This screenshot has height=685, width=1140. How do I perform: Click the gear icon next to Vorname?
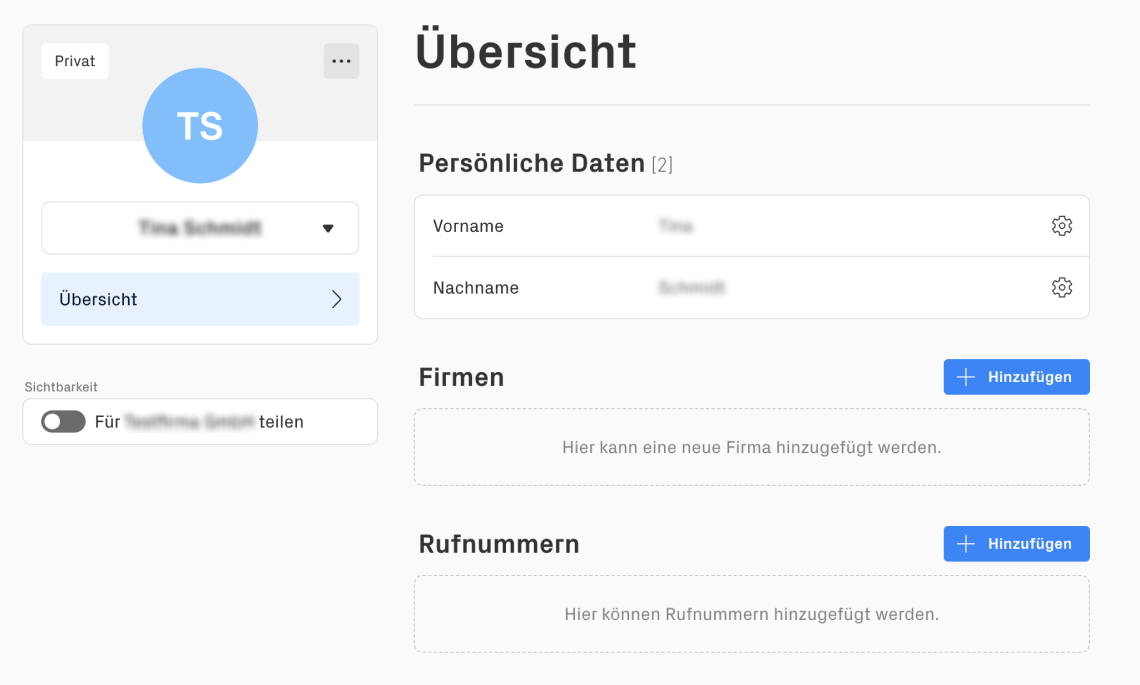(x=1061, y=226)
